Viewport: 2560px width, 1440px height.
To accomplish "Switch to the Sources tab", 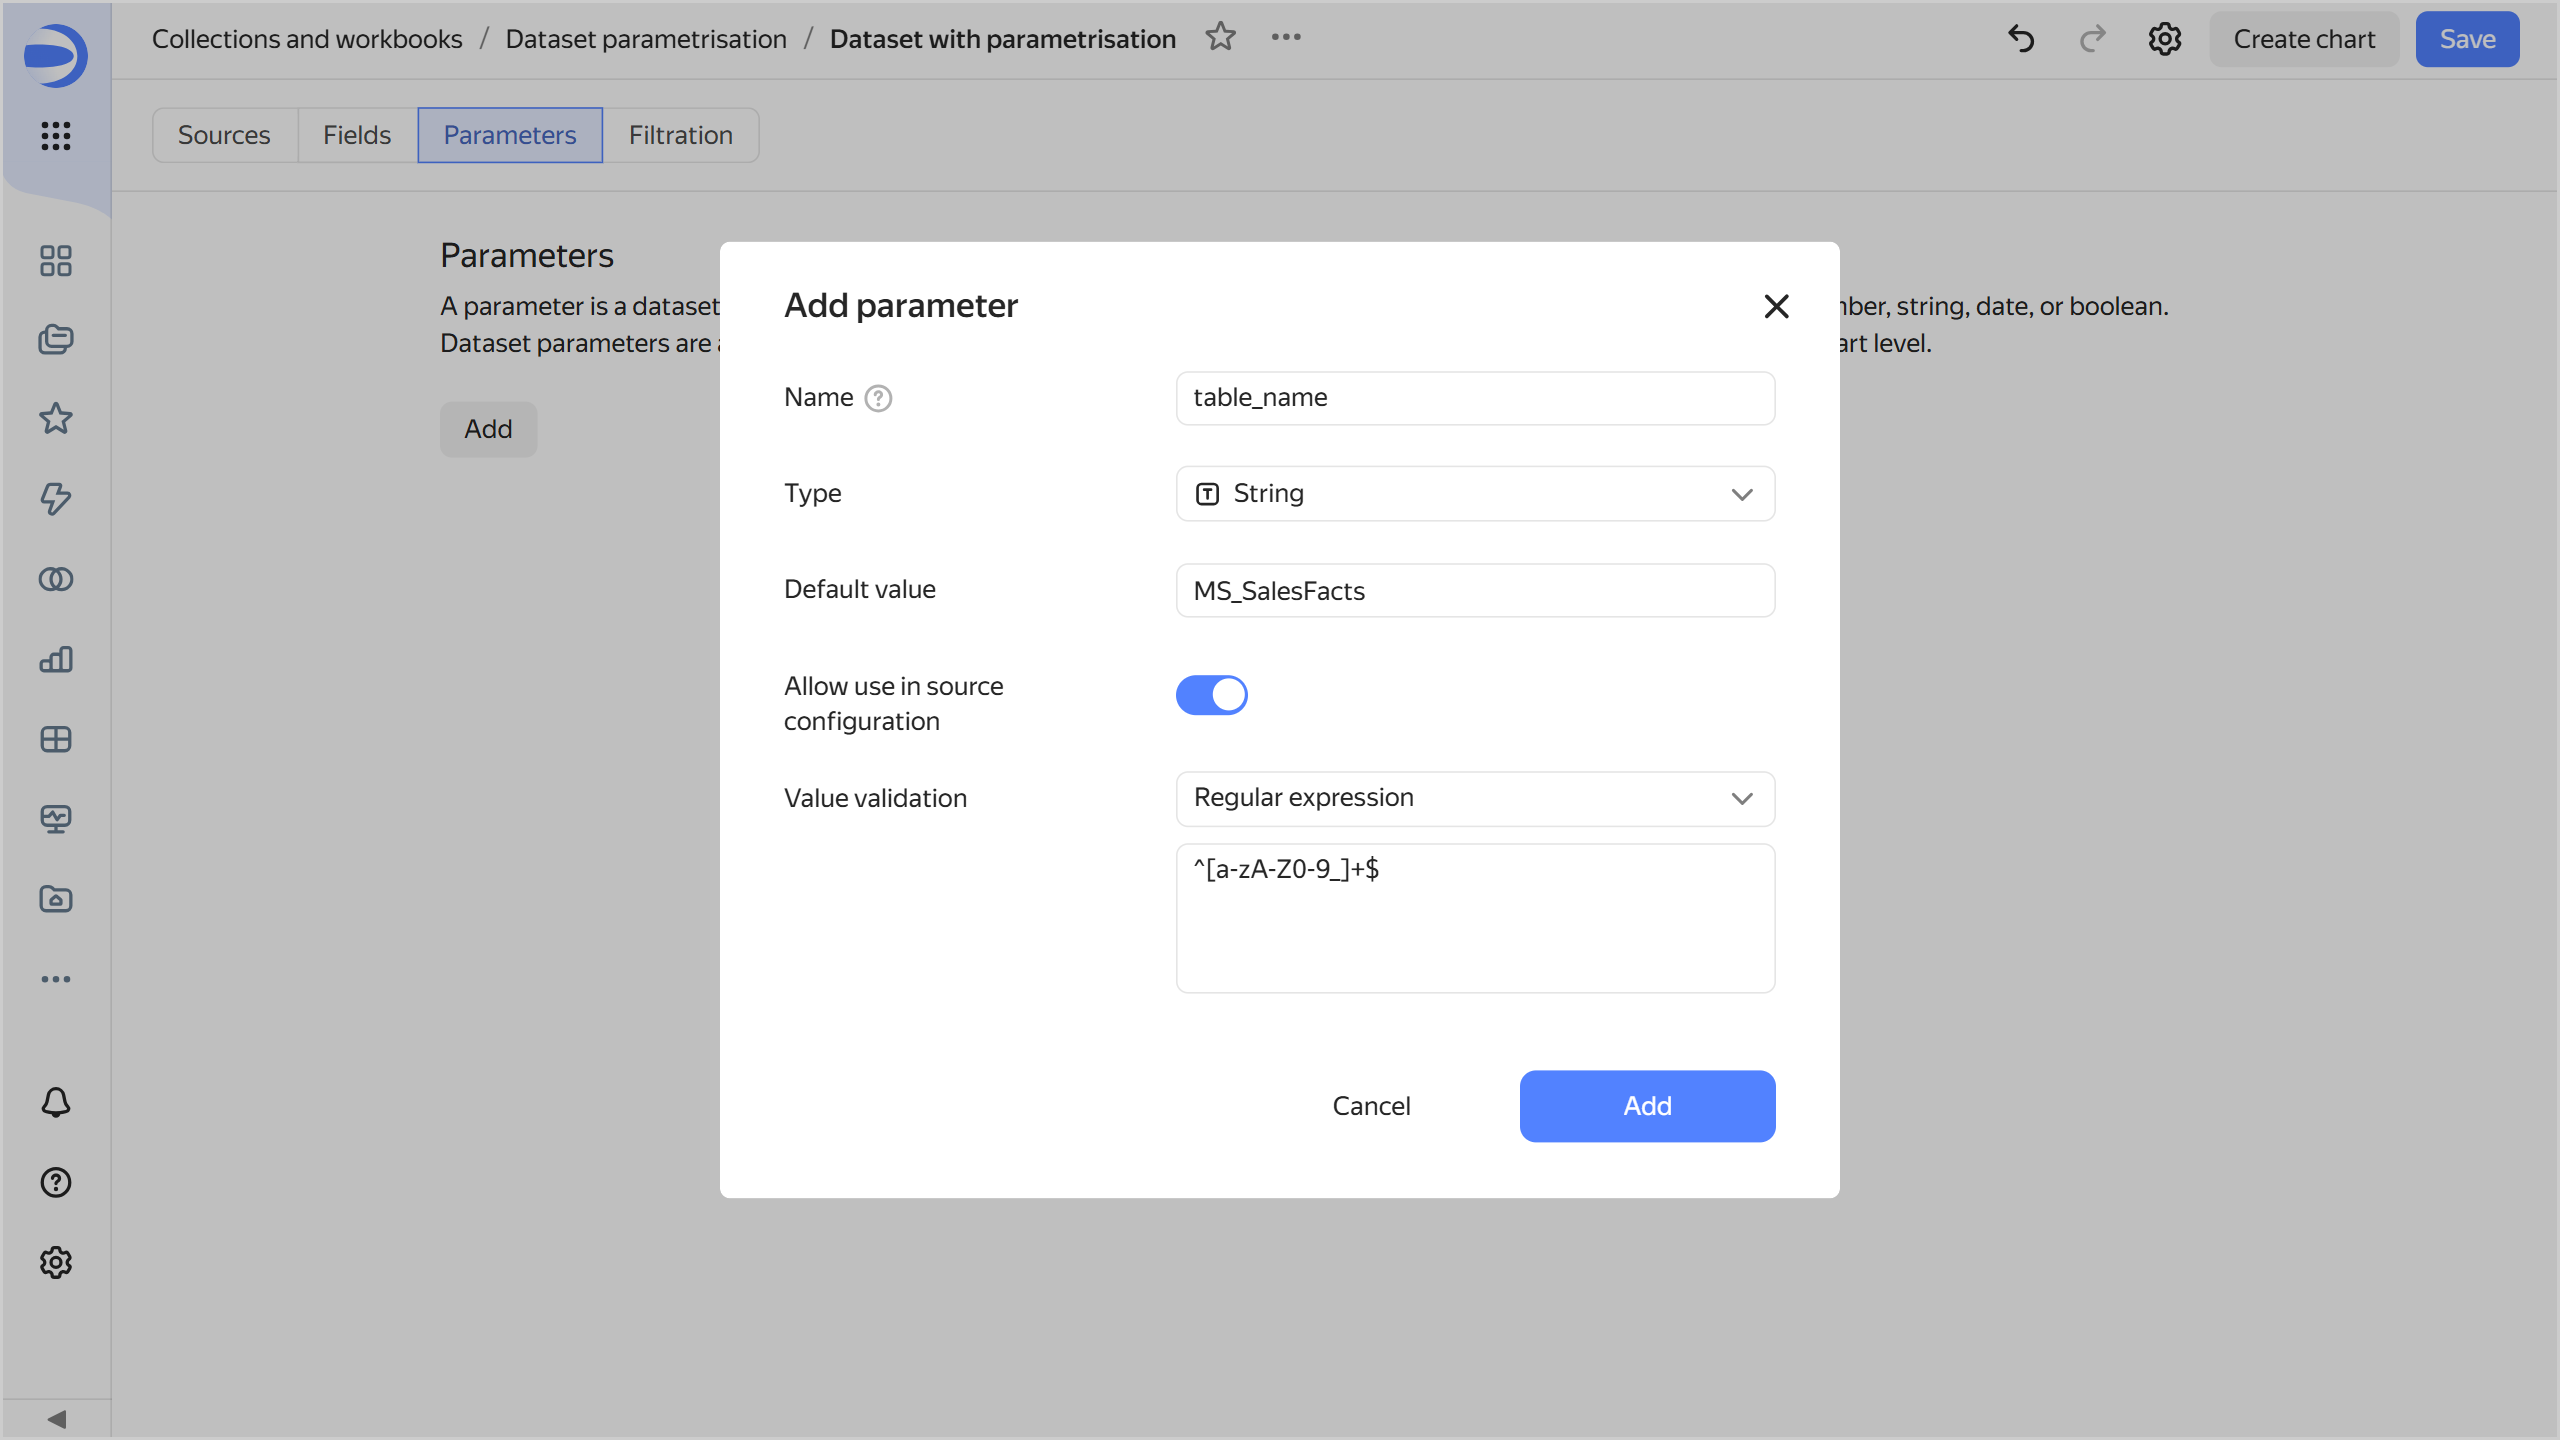I will (x=224, y=135).
